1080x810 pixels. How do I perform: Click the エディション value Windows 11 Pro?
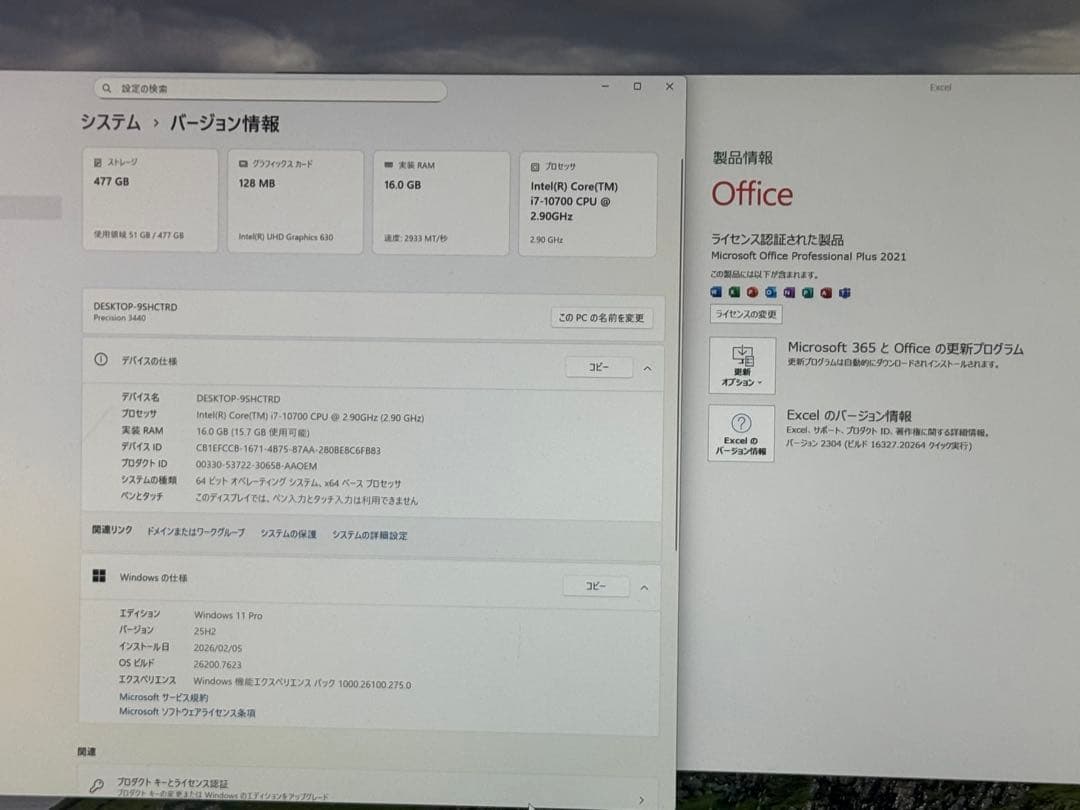[228, 615]
